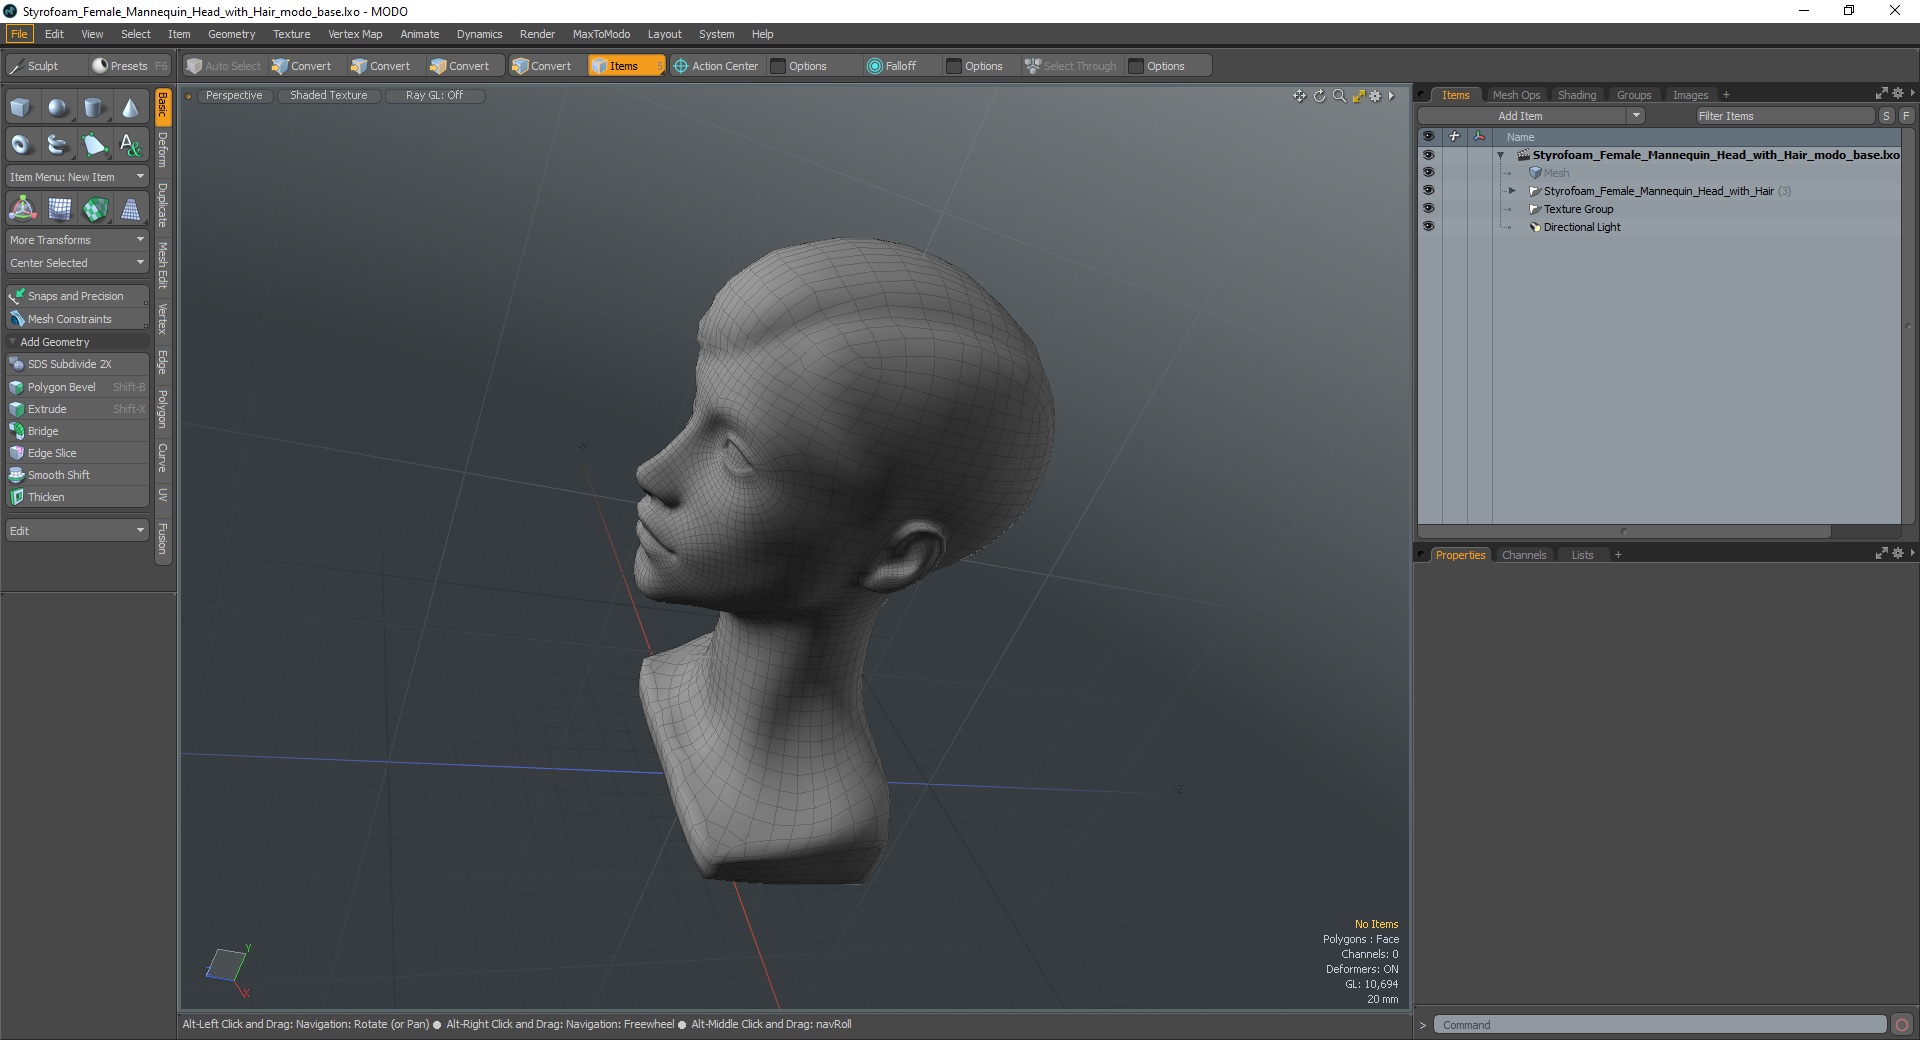The height and width of the screenshot is (1040, 1920).
Task: Toggle visibility of the scene .lxo item
Action: tap(1428, 155)
